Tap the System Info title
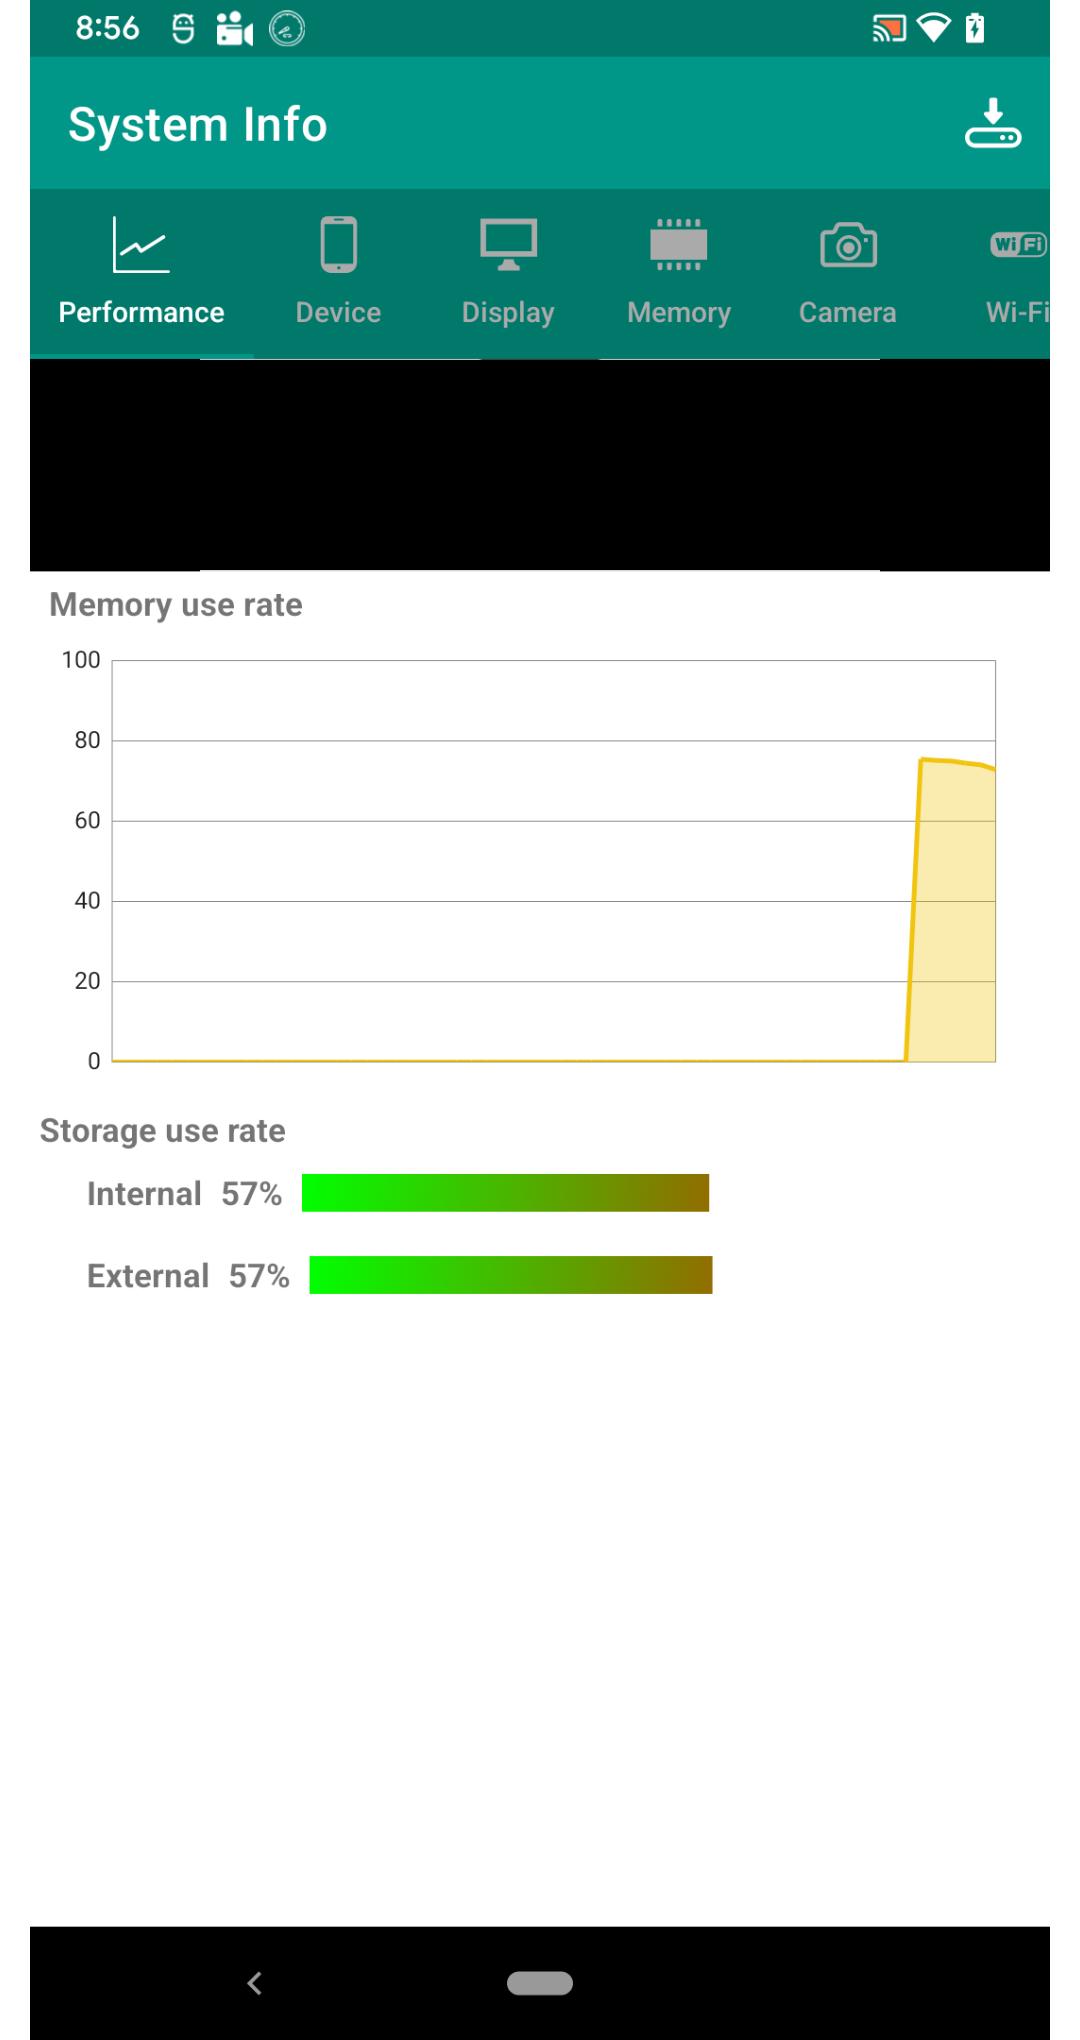Viewport: 1080px width, 2040px height. tap(198, 125)
